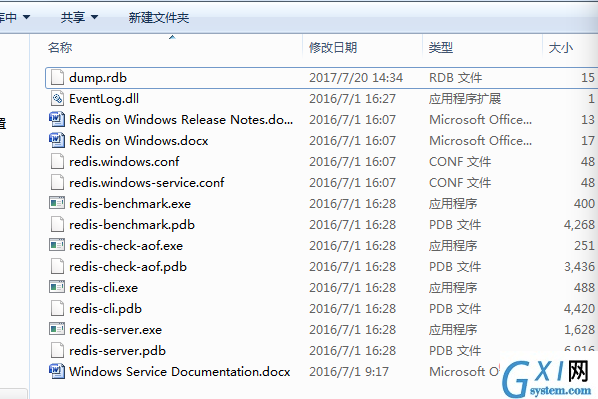The width and height of the screenshot is (598, 399).
Task: Click the redis-cli.exe application icon
Action: click(57, 287)
